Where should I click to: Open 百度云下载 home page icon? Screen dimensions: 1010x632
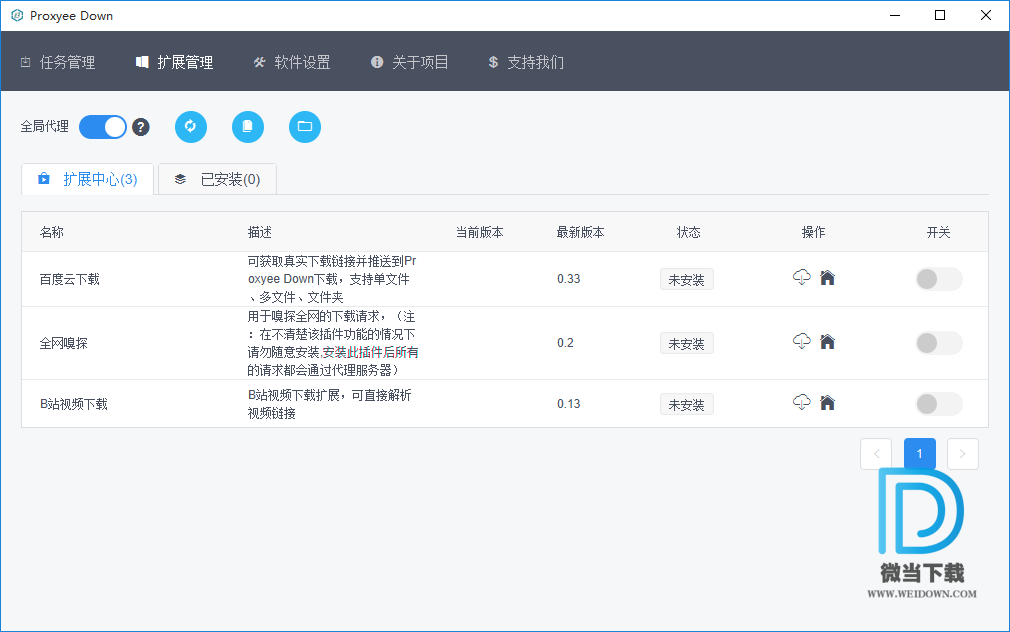pyautogui.click(x=828, y=278)
